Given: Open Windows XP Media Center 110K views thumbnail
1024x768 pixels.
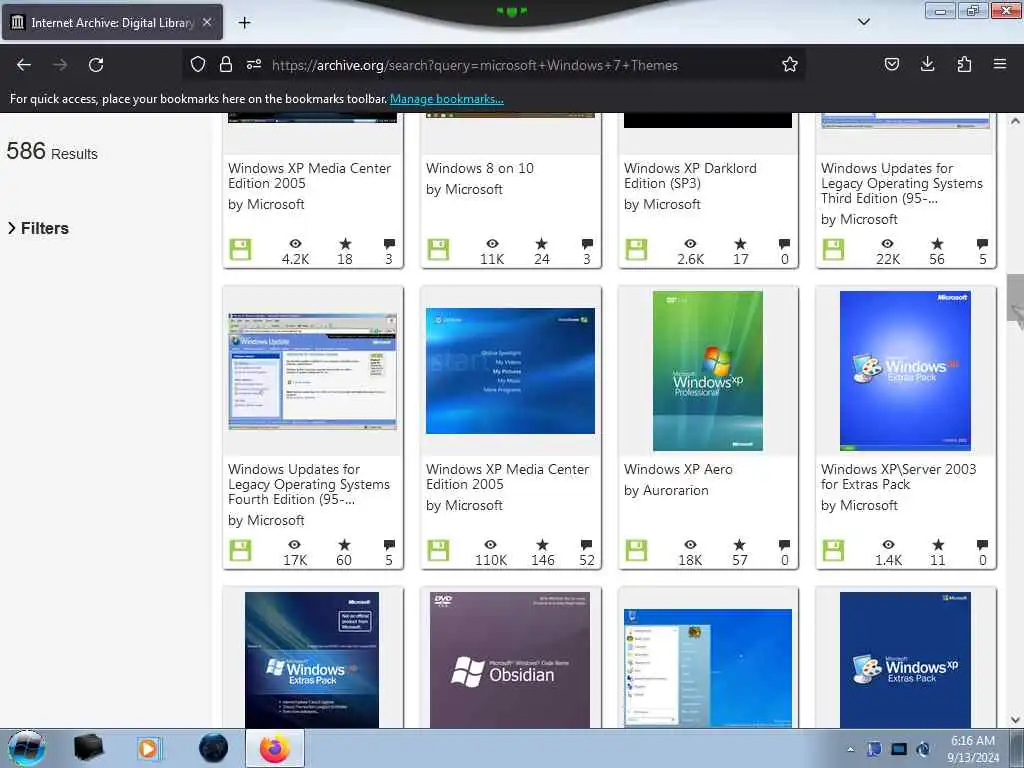Looking at the screenshot, I should tap(510, 370).
